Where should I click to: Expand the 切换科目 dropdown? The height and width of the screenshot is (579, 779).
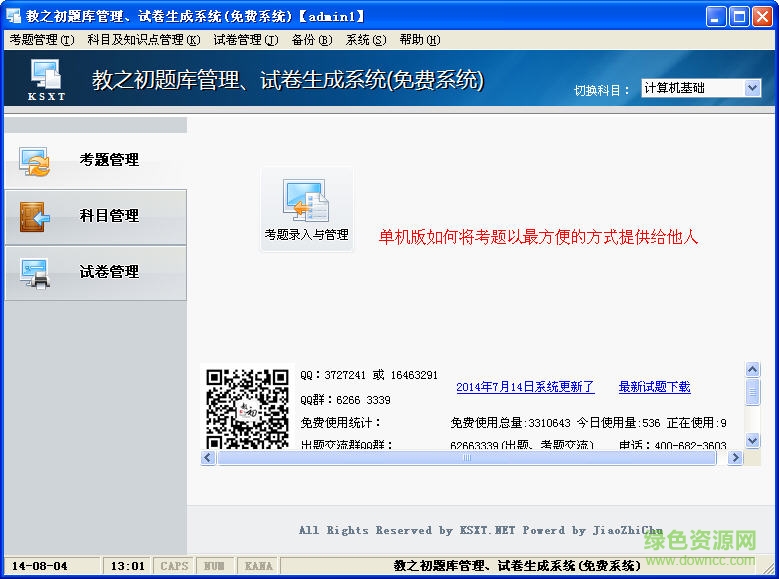point(752,88)
